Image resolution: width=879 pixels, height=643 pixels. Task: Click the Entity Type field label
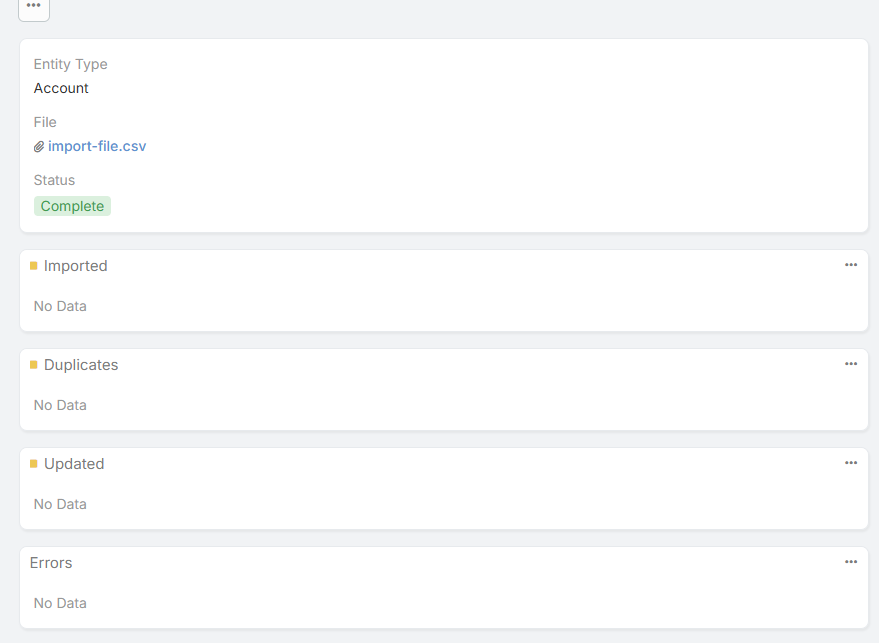point(70,64)
